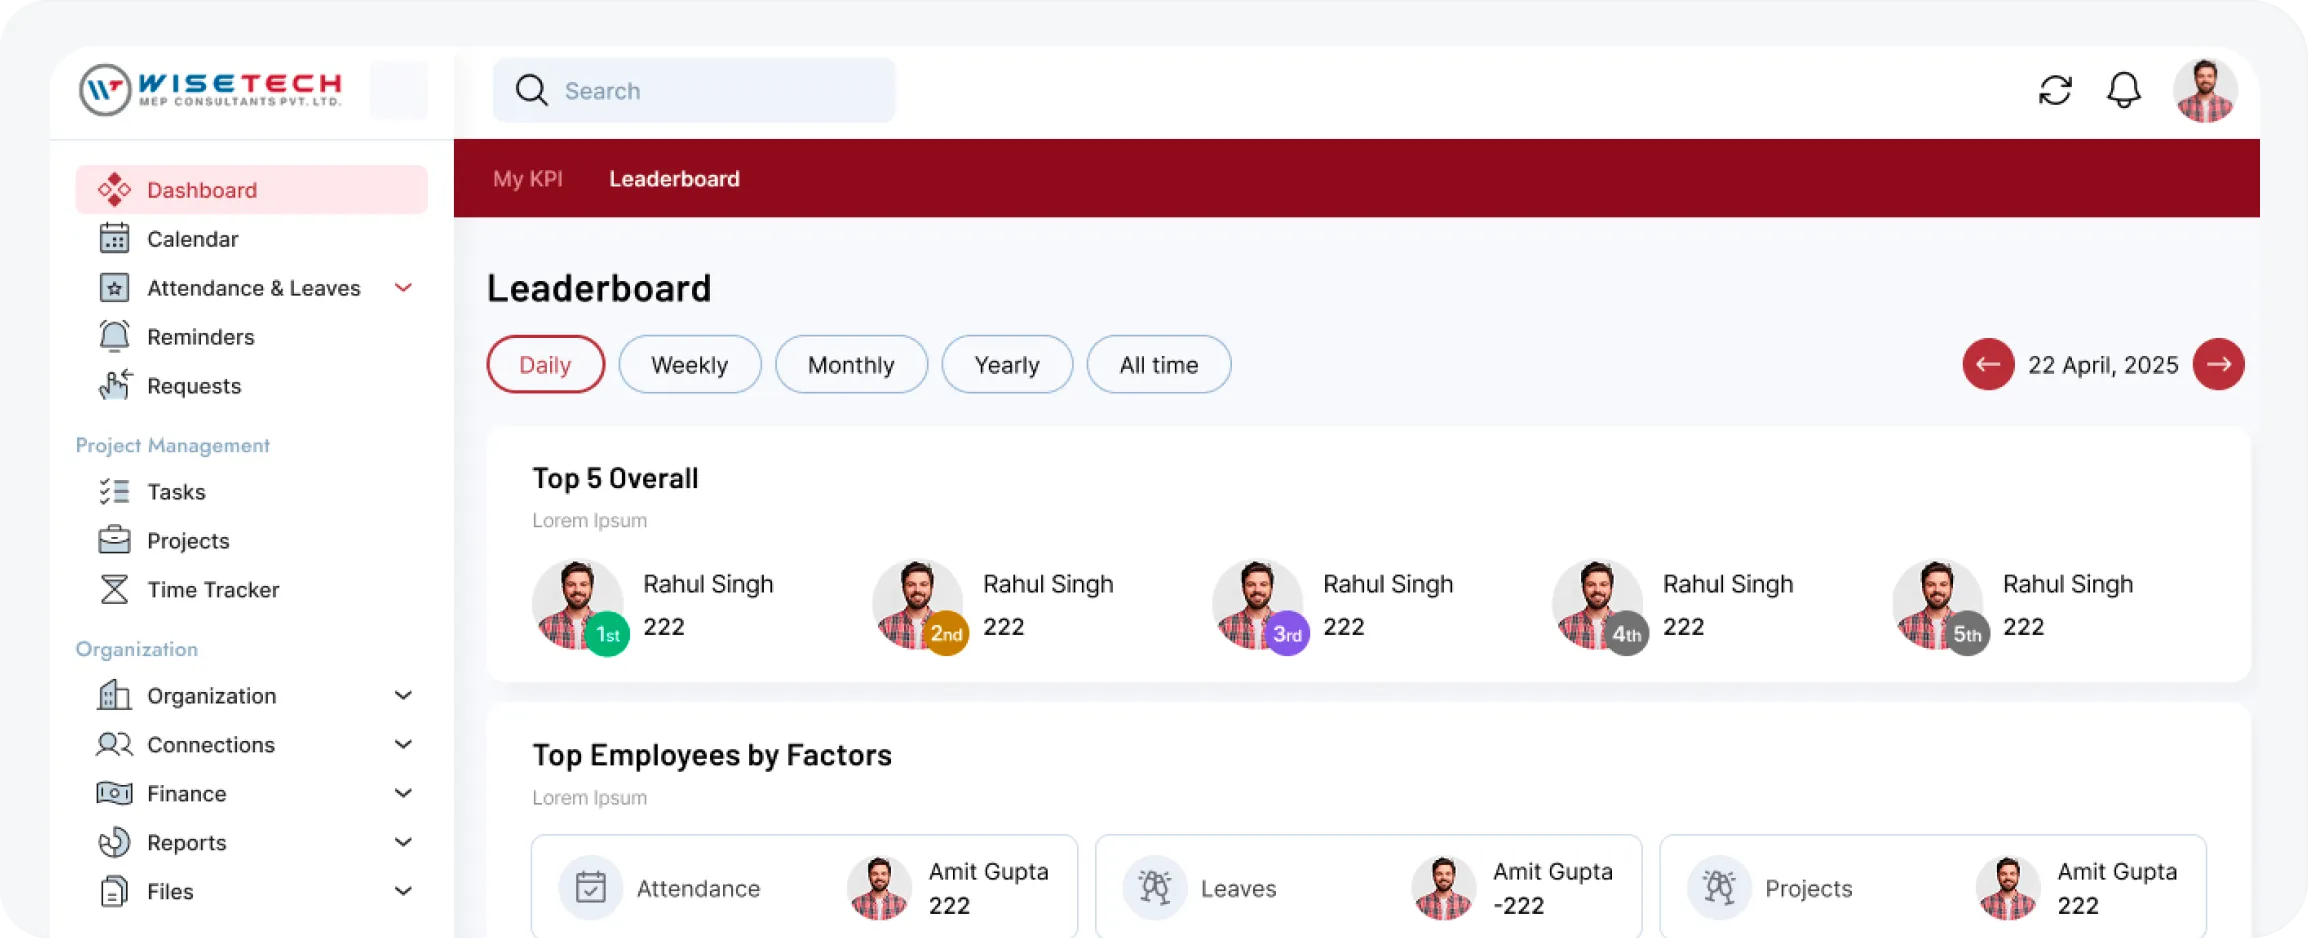Image resolution: width=2308 pixels, height=938 pixels.
Task: Expand Attendance & Leaves submenu
Action: coord(403,288)
